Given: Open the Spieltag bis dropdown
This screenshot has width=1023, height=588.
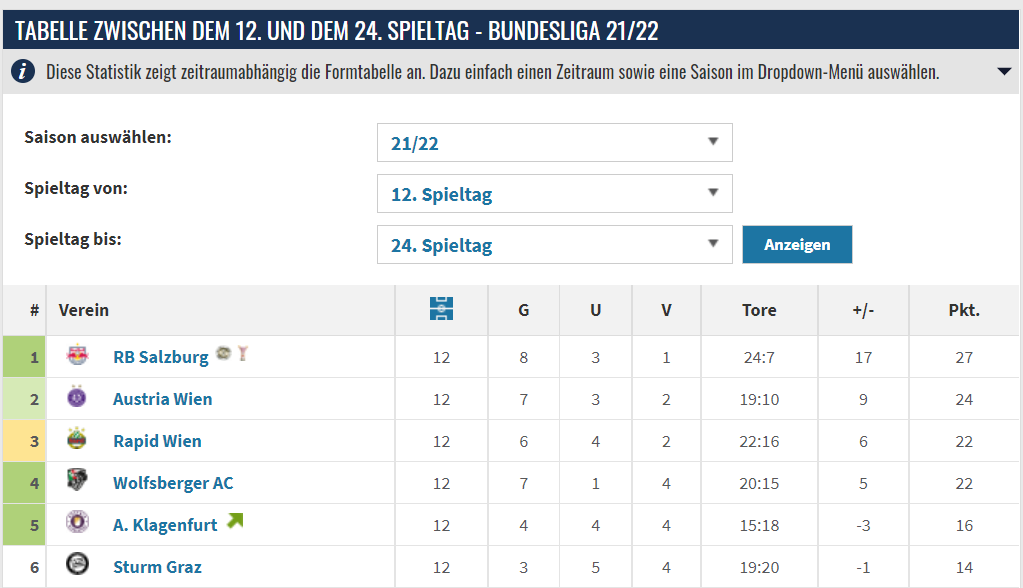Looking at the screenshot, I should tap(555, 245).
